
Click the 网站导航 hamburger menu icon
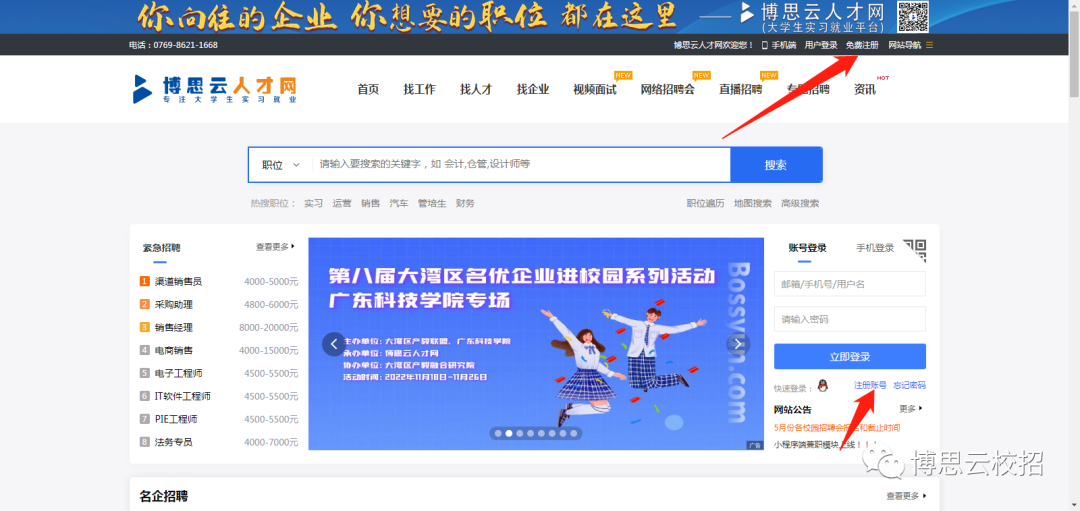tap(929, 45)
